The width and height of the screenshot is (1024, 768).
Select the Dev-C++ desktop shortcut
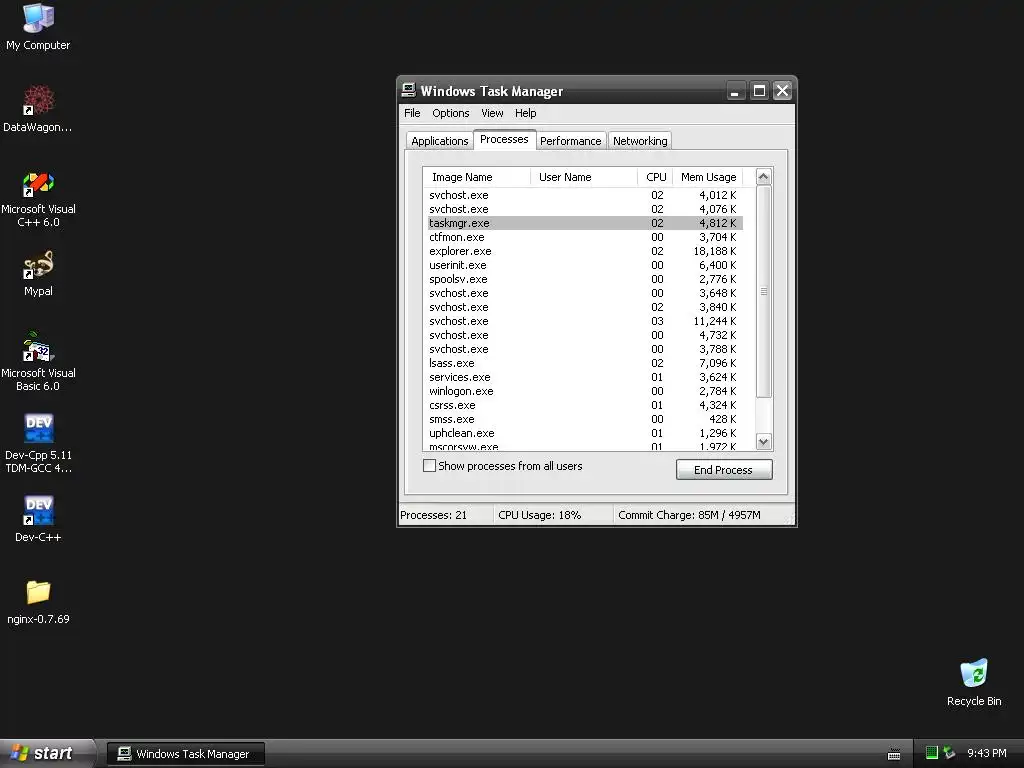coord(38,519)
